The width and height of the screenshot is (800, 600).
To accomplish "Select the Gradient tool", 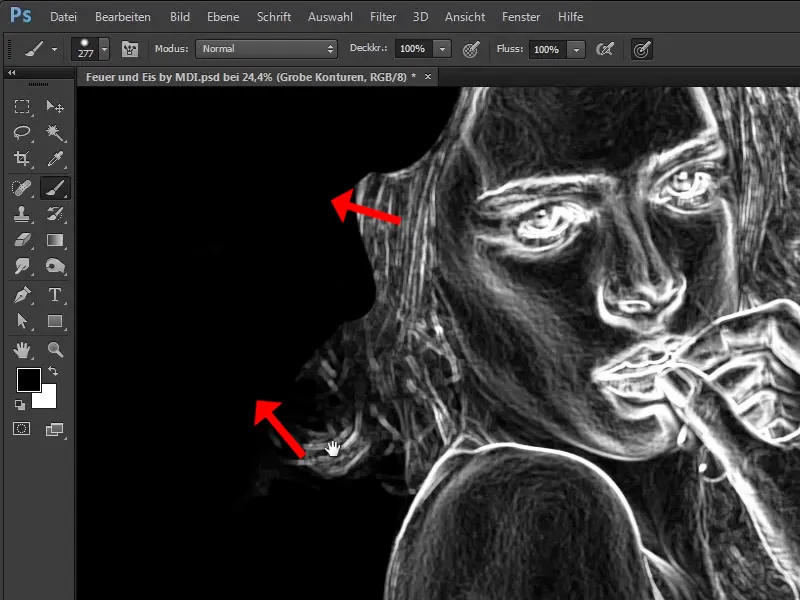I will 55,240.
